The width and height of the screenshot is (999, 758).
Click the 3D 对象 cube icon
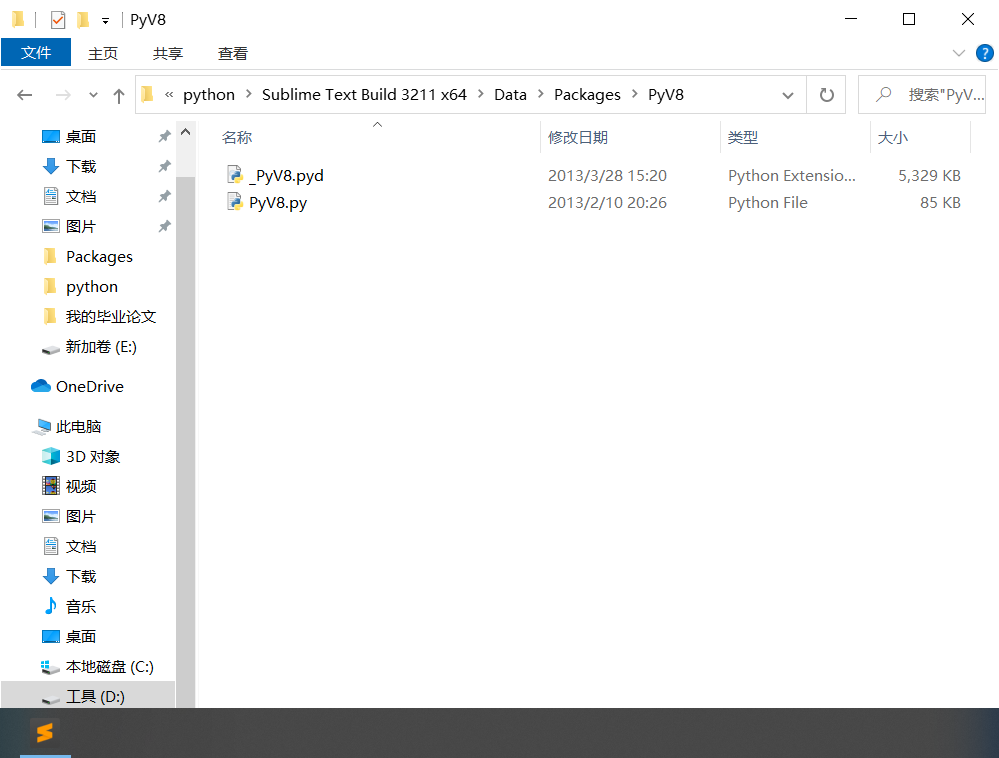click(x=50, y=456)
